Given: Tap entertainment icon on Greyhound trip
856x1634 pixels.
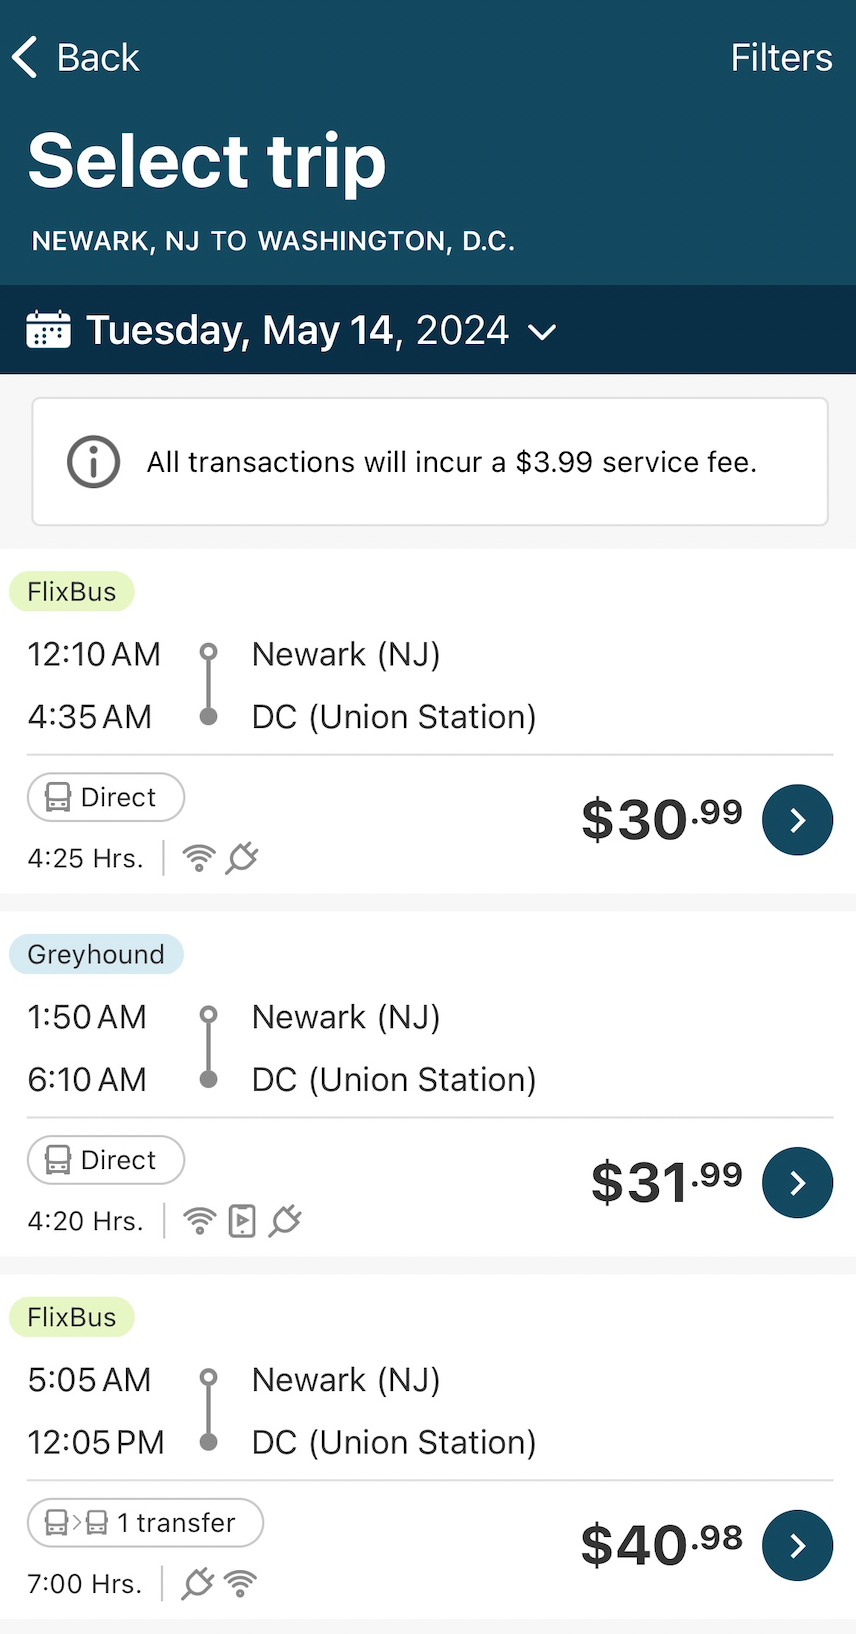Looking at the screenshot, I should point(242,1221).
